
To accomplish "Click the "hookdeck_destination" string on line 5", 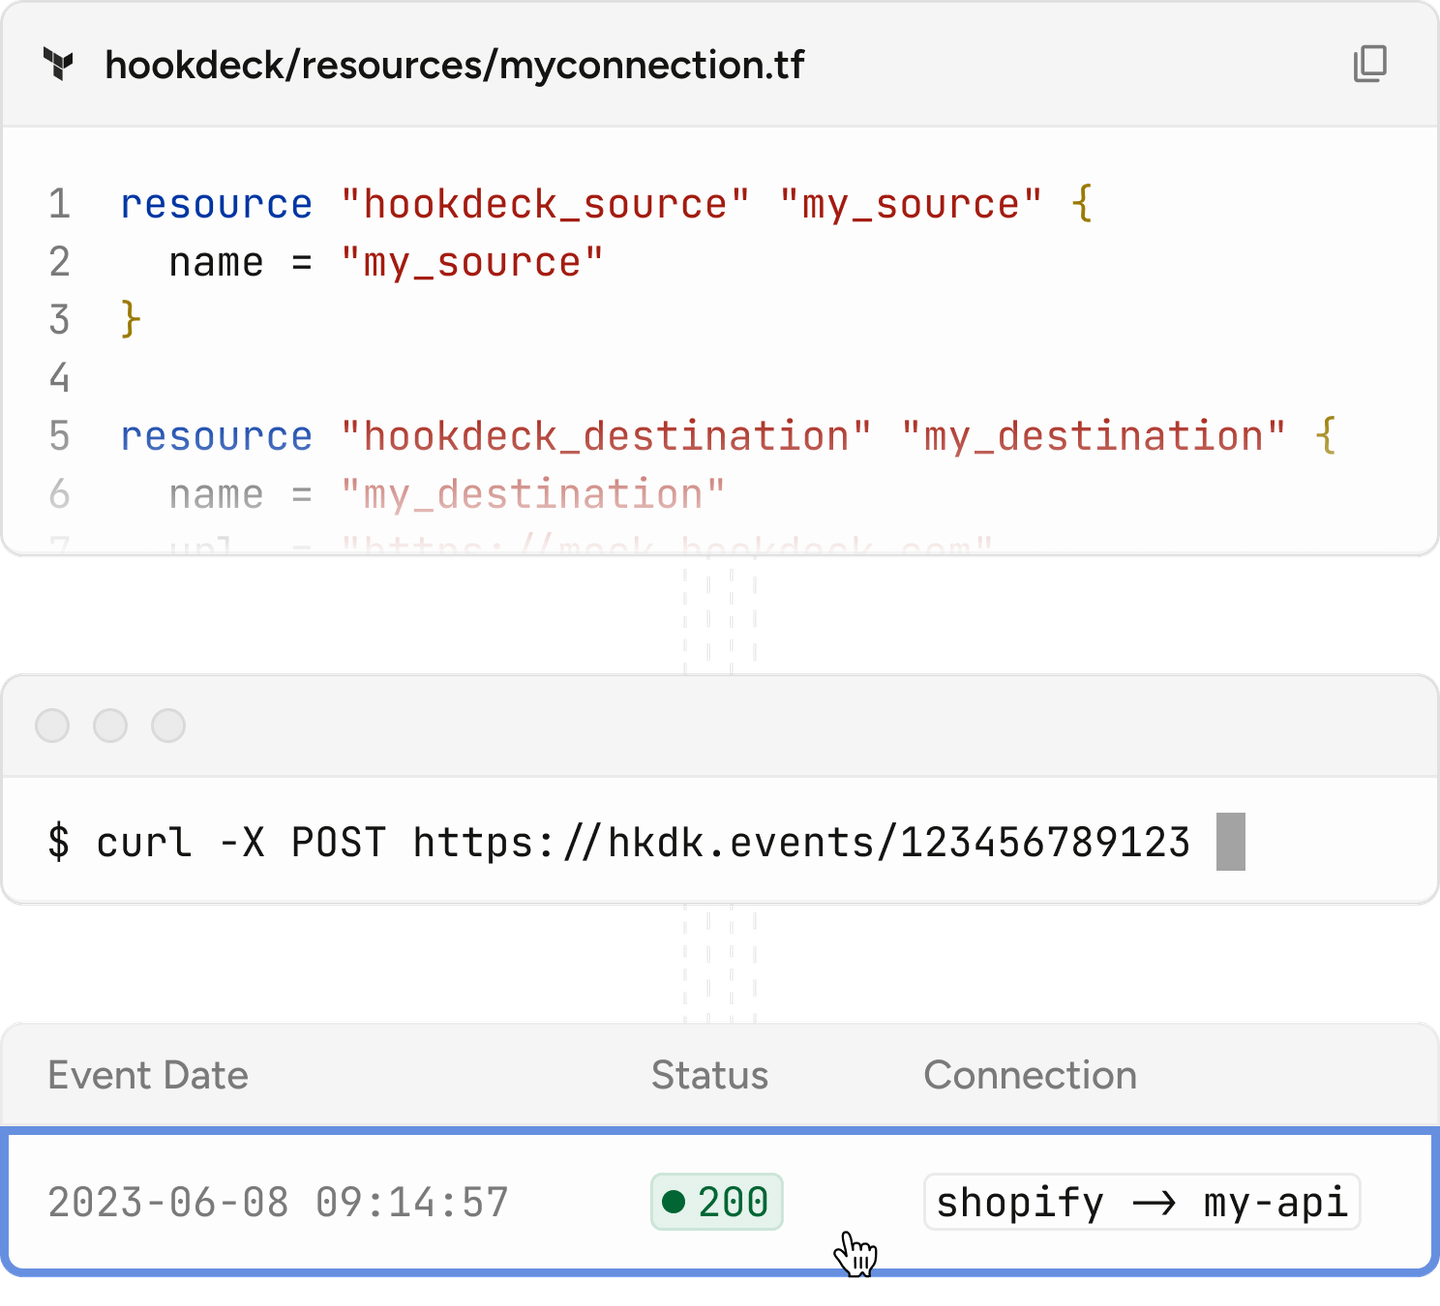I will 606,436.
